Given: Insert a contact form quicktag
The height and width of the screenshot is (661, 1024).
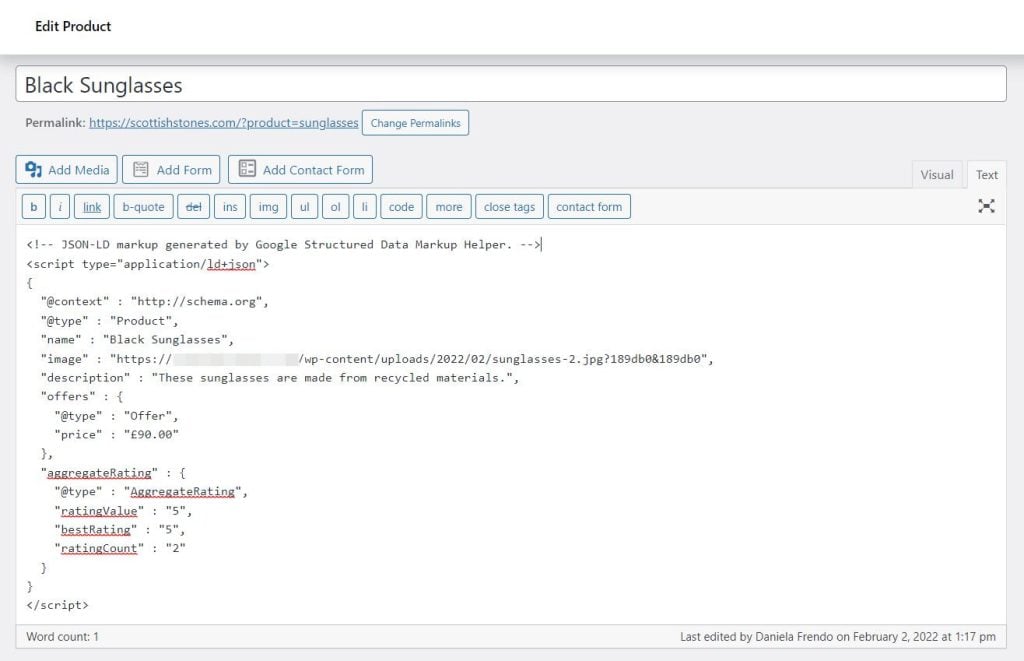Looking at the screenshot, I should click(589, 206).
